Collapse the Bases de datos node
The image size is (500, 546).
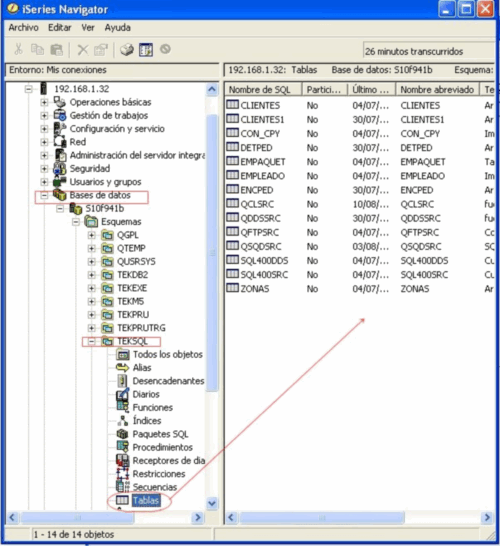[x=44, y=195]
